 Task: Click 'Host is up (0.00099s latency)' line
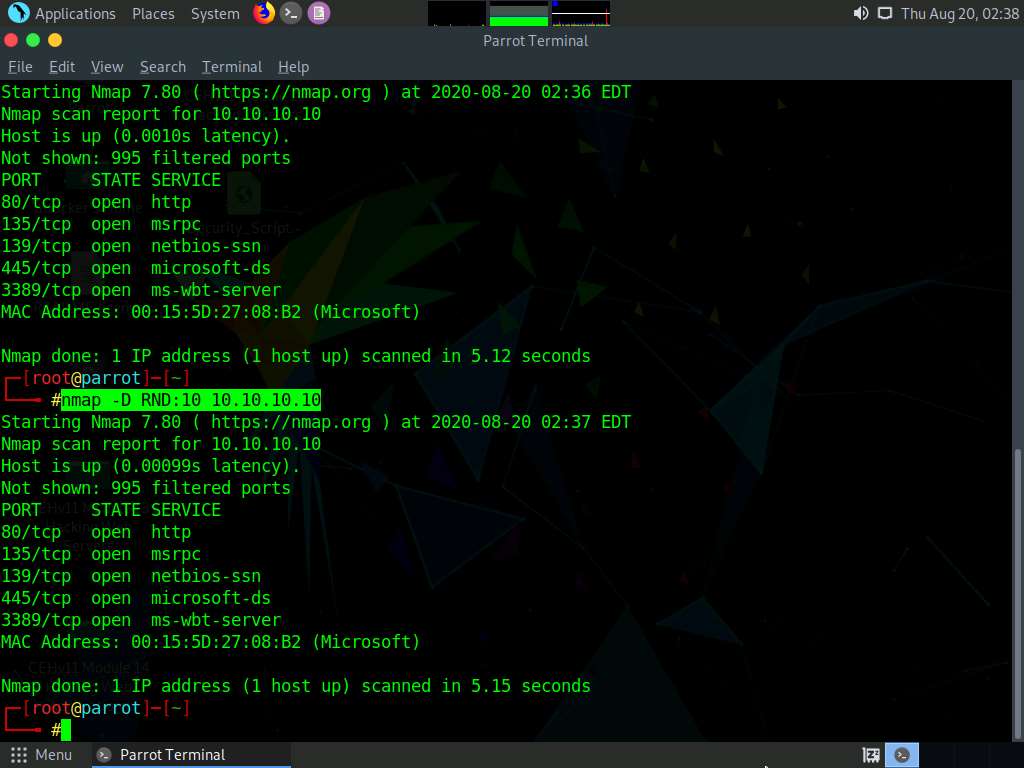[150, 466]
